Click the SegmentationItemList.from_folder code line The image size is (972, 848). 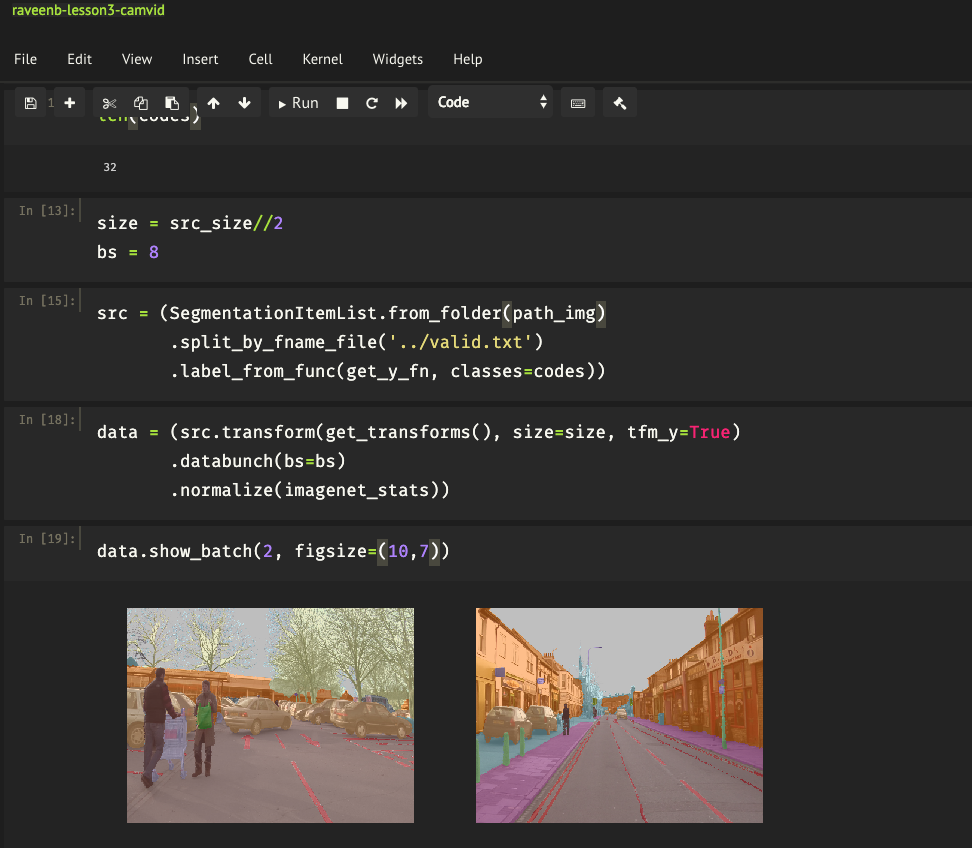point(351,313)
